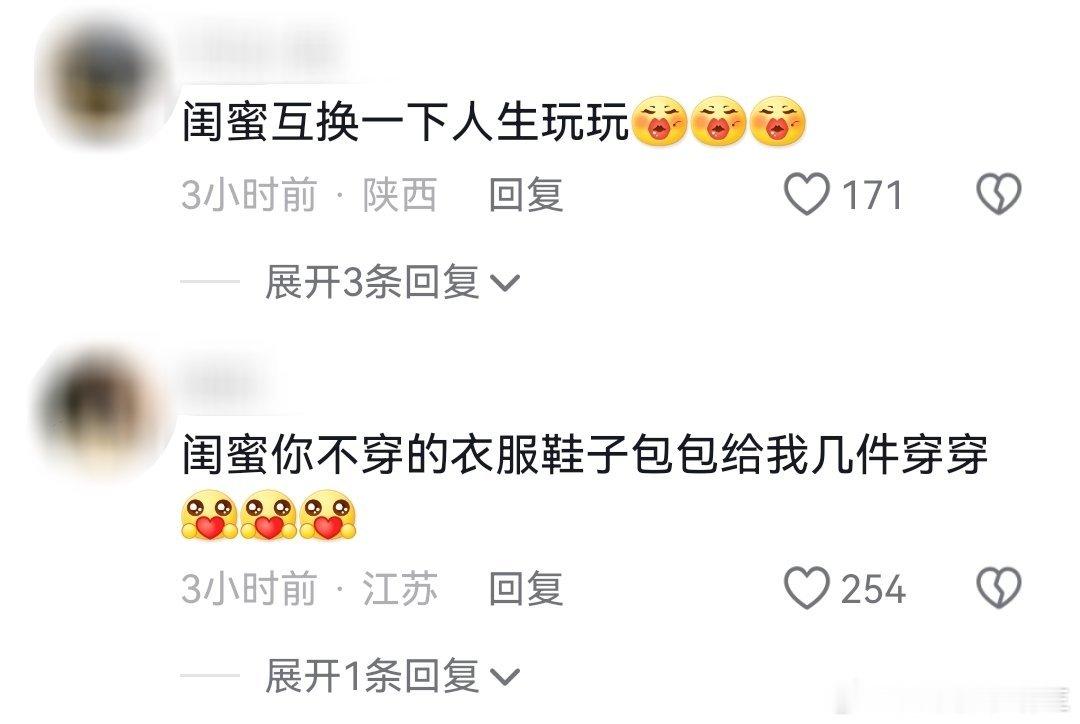The height and width of the screenshot is (724, 1080).
Task: Reply to the 江苏 comment via 回复
Action: (x=526, y=589)
